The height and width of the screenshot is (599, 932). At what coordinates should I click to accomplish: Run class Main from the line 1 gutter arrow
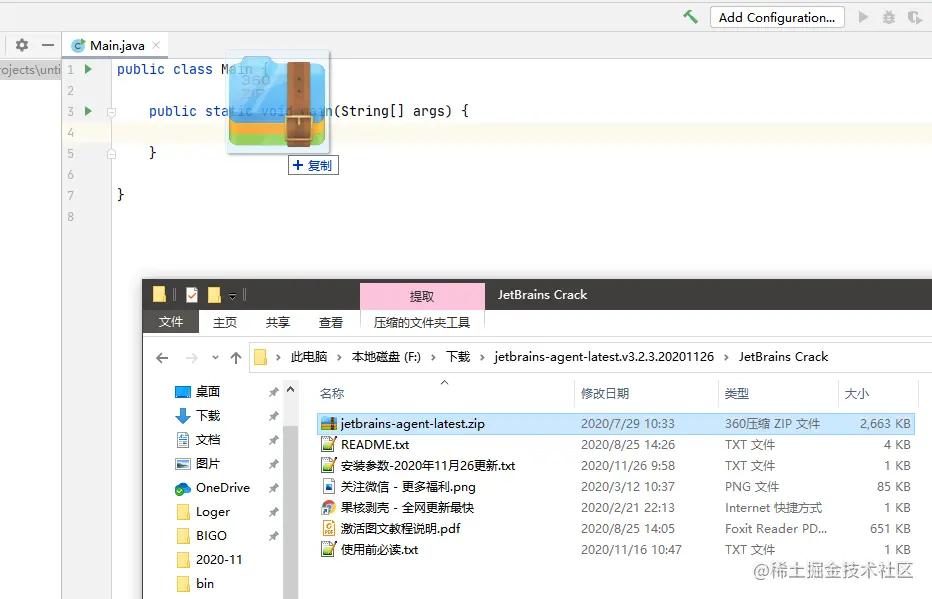89,69
